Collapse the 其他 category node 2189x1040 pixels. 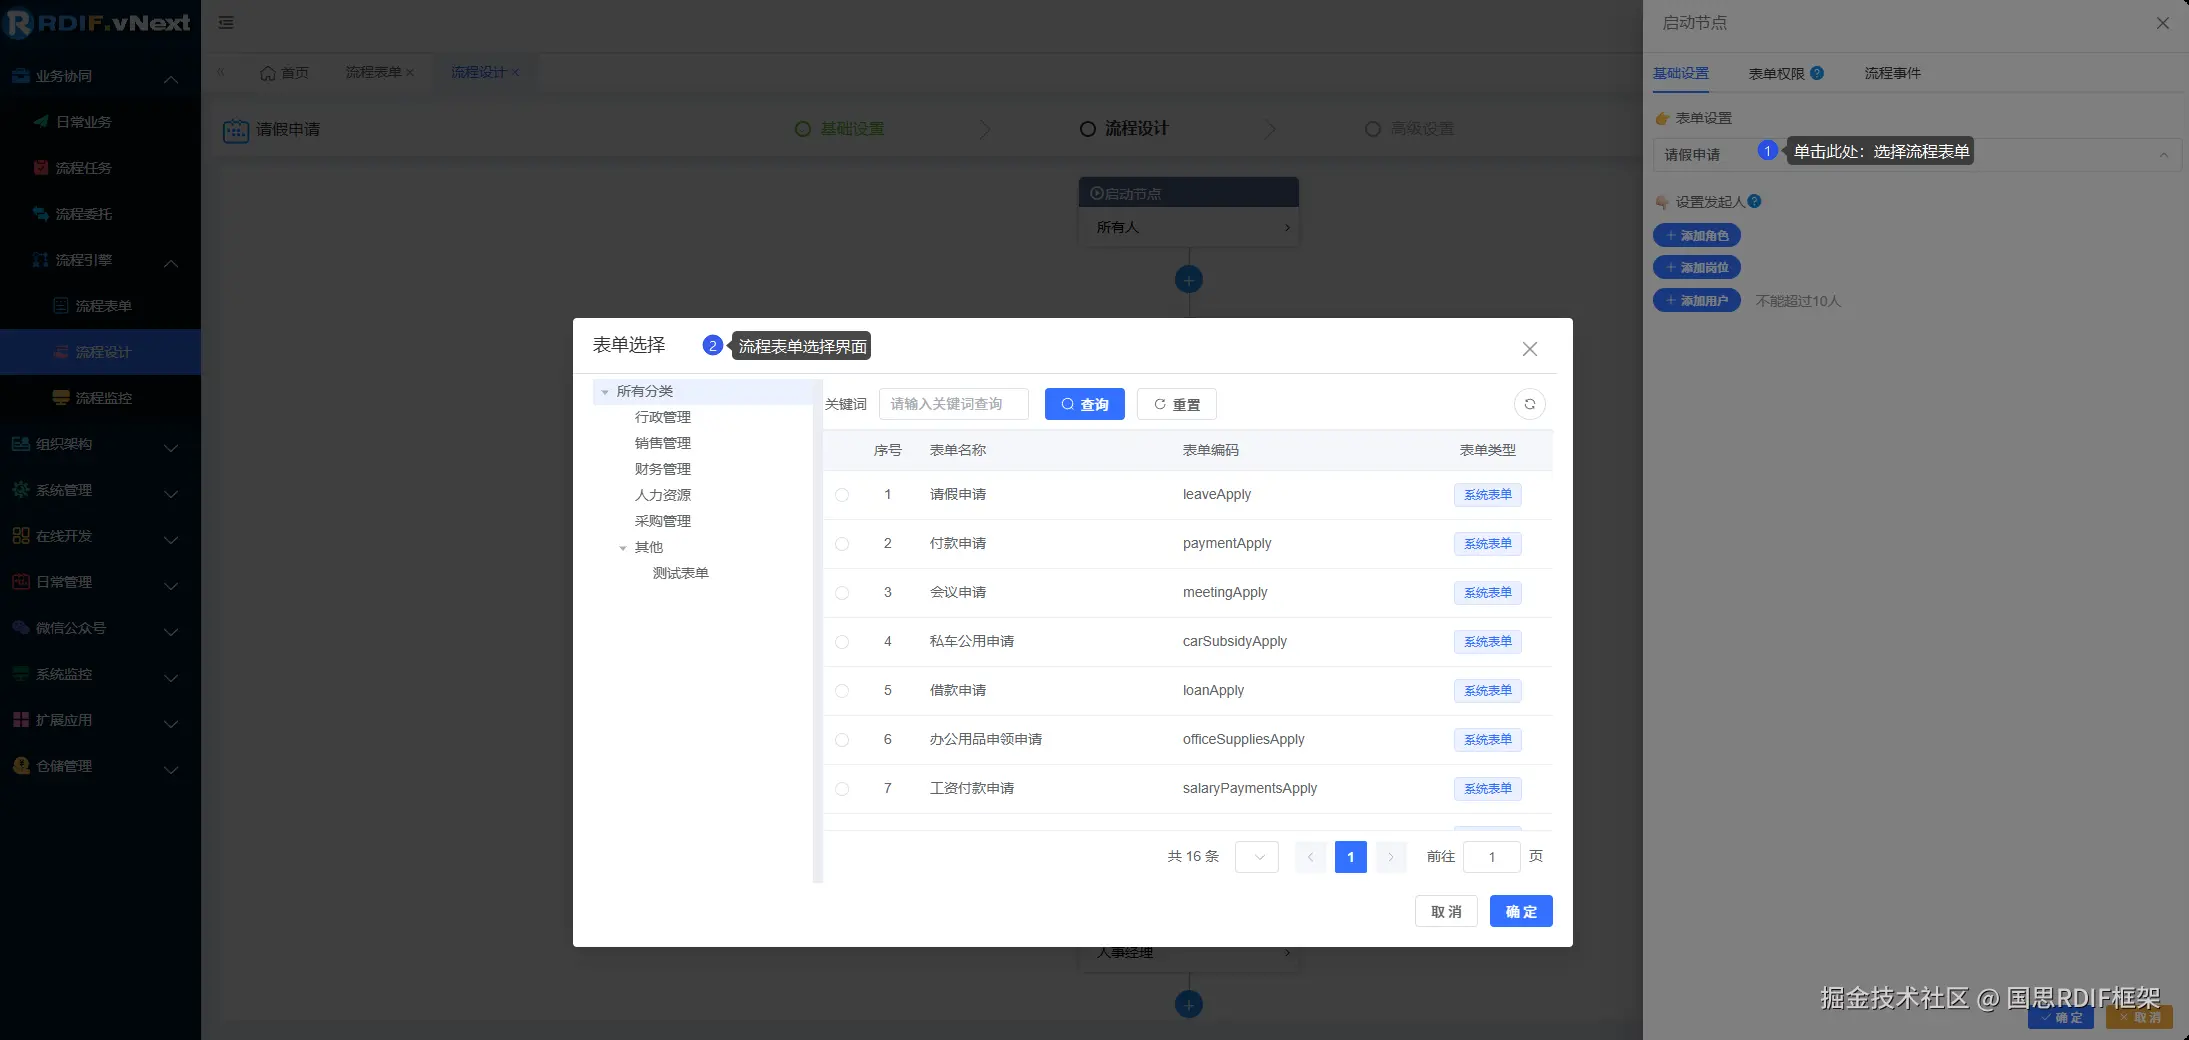622,547
